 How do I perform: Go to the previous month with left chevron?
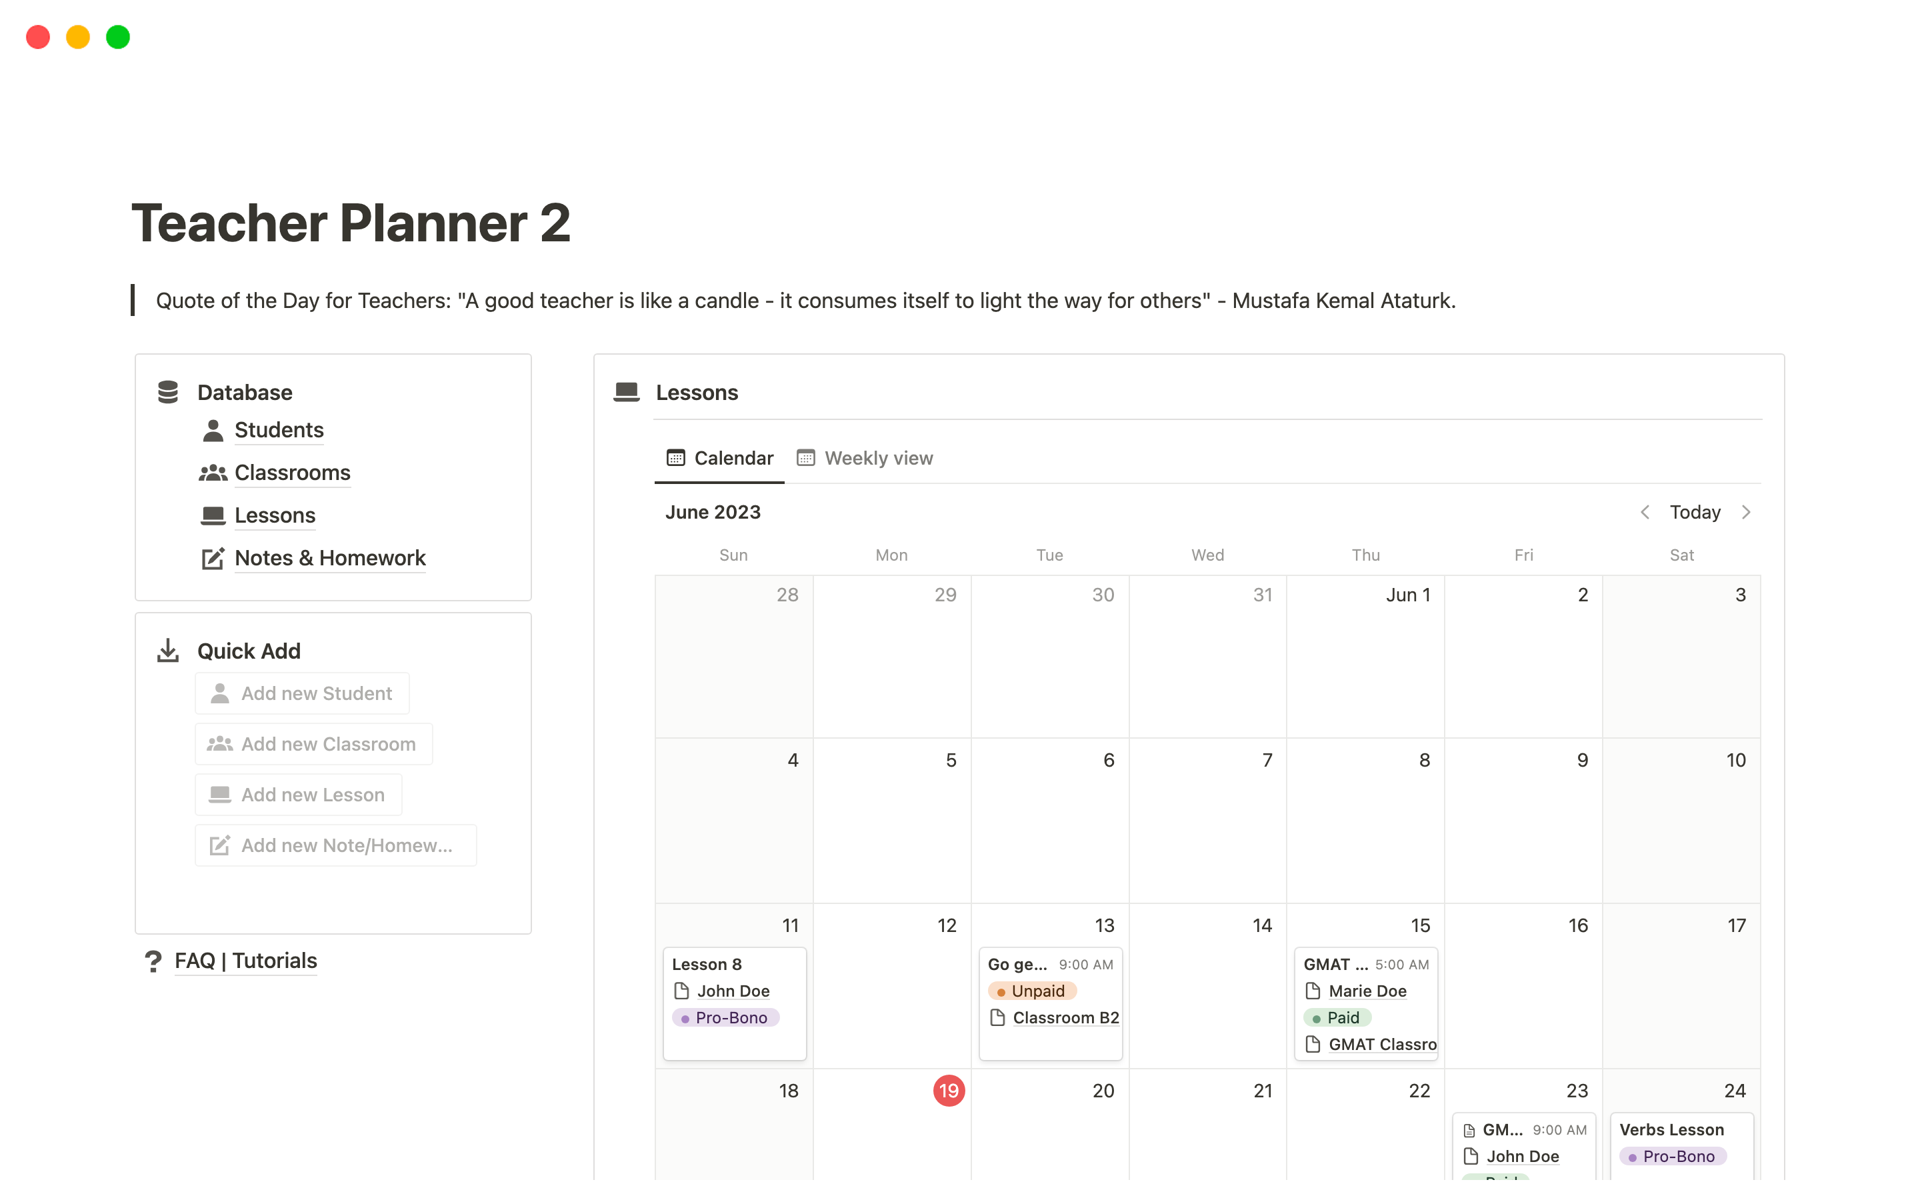[1645, 512]
